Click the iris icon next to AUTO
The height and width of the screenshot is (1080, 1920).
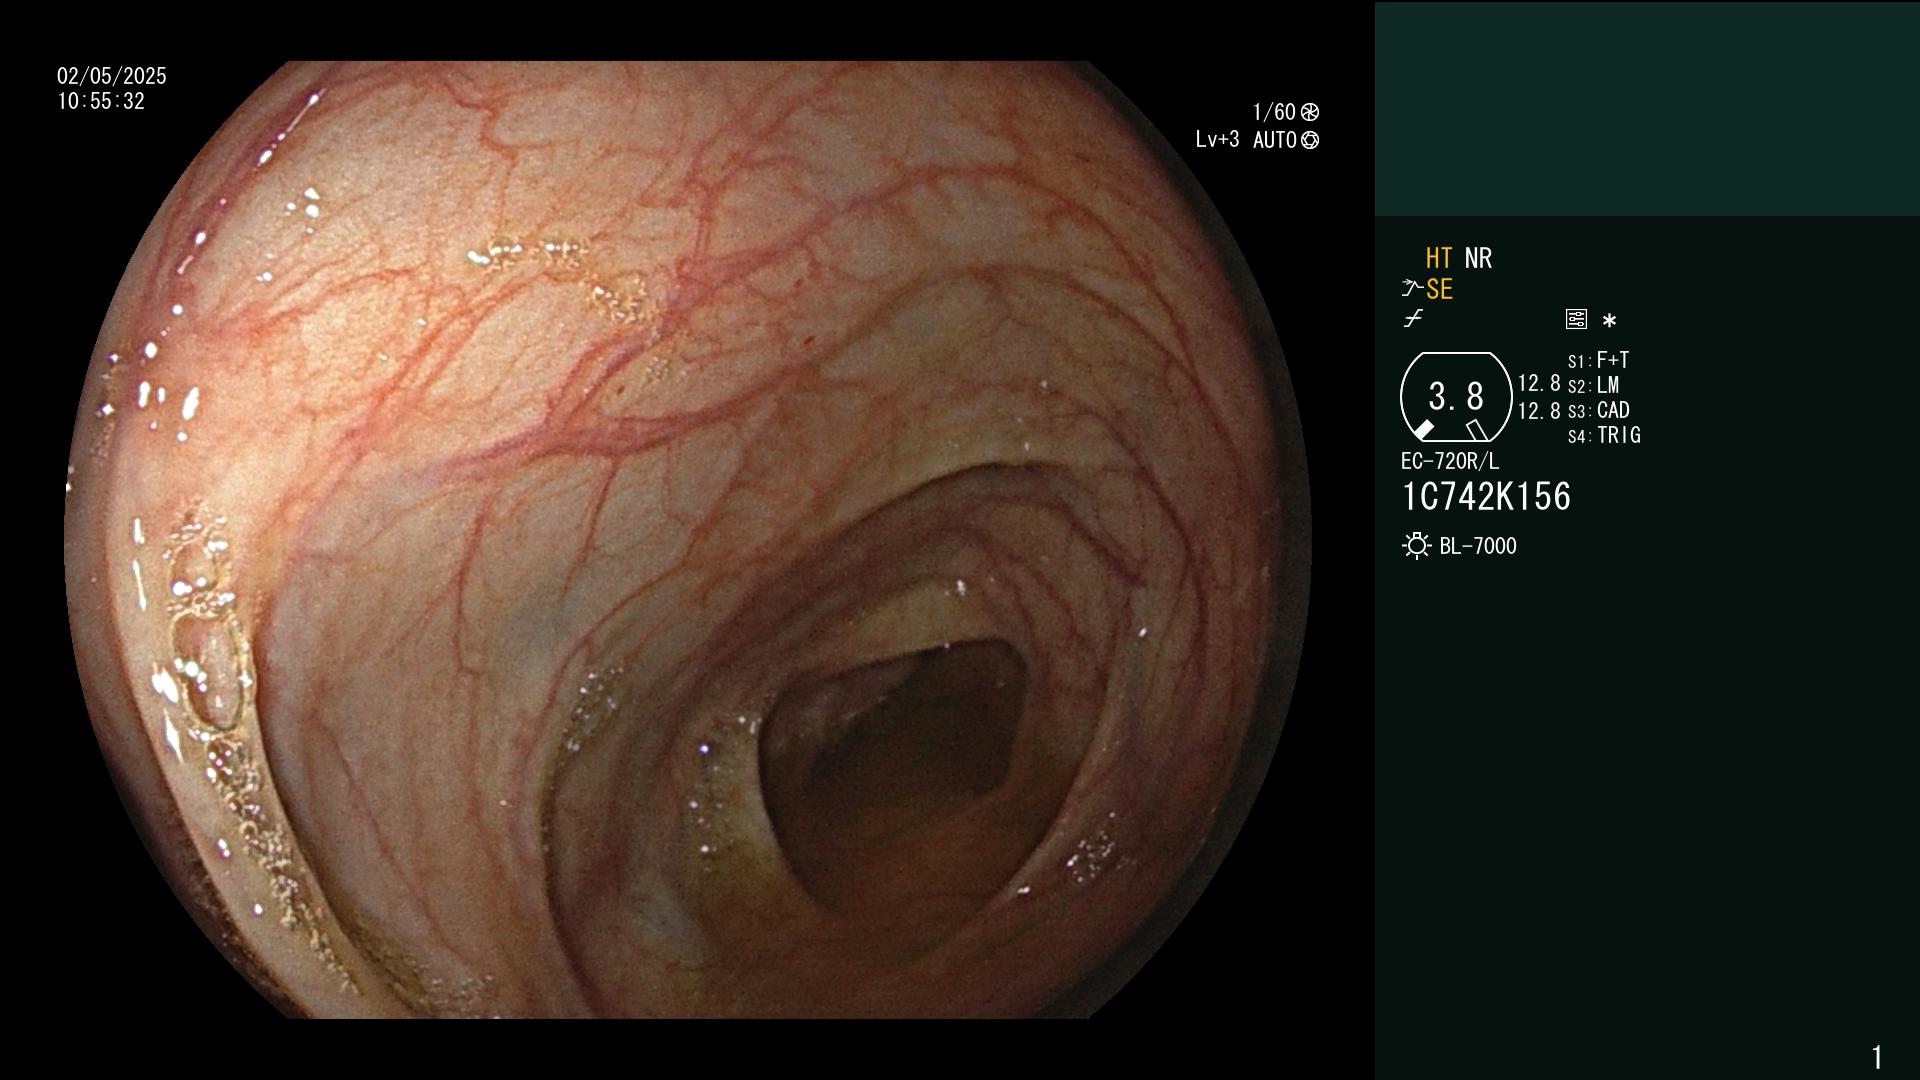coord(1310,140)
